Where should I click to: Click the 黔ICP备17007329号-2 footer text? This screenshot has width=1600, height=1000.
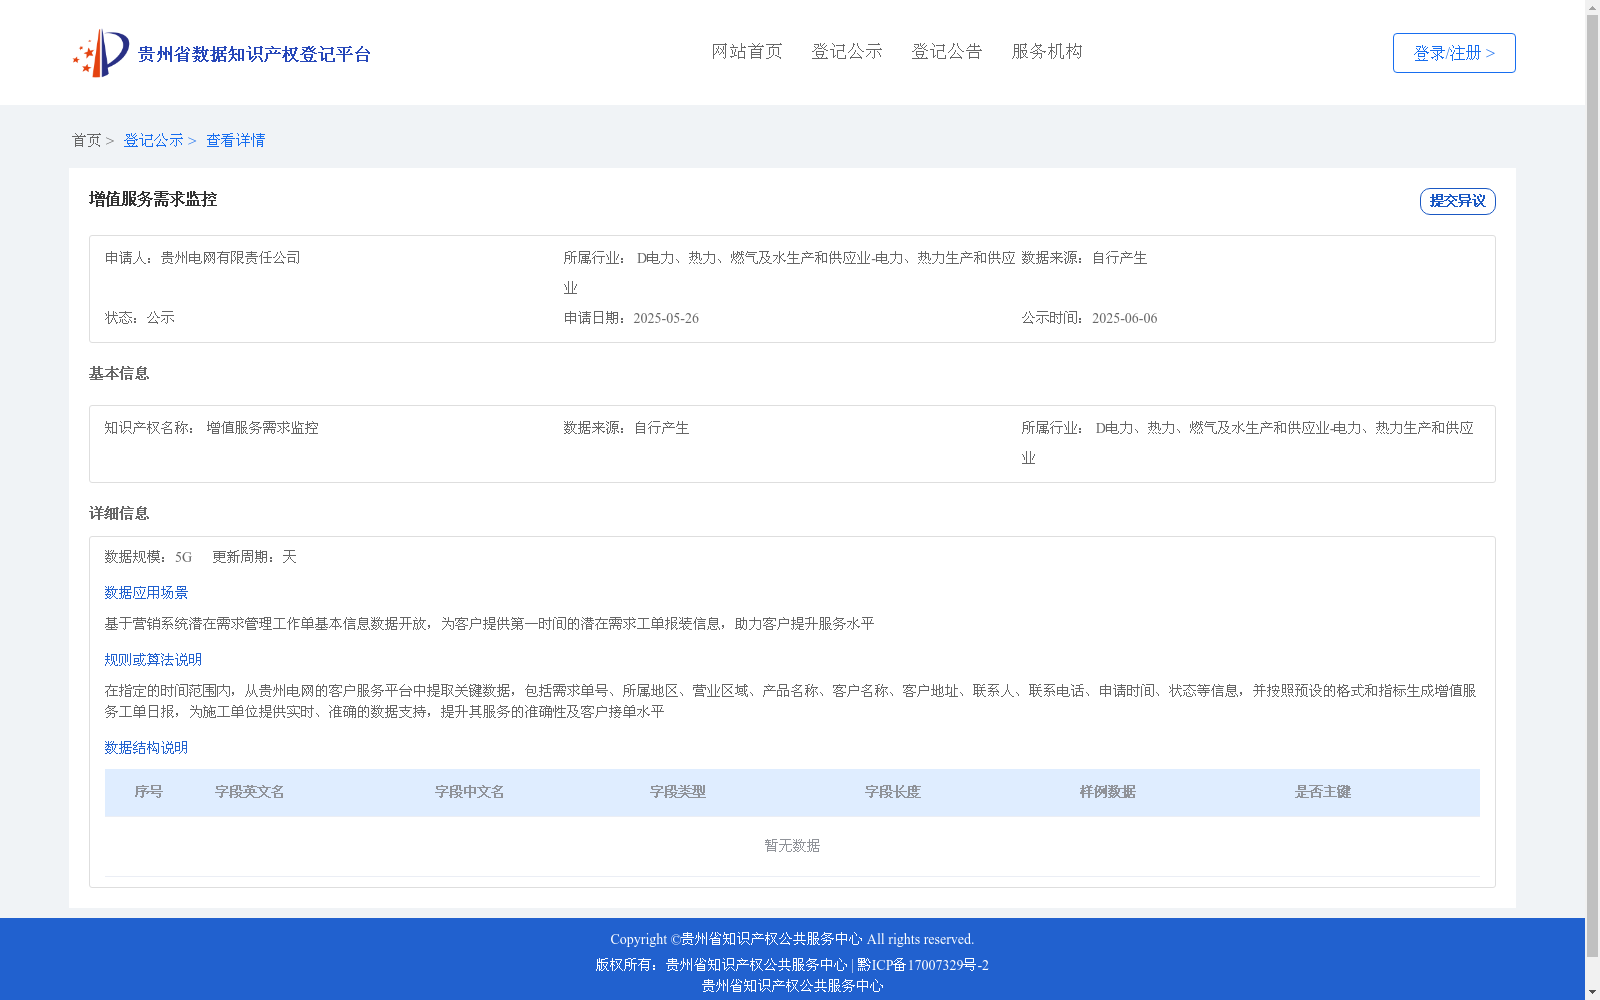tap(923, 965)
